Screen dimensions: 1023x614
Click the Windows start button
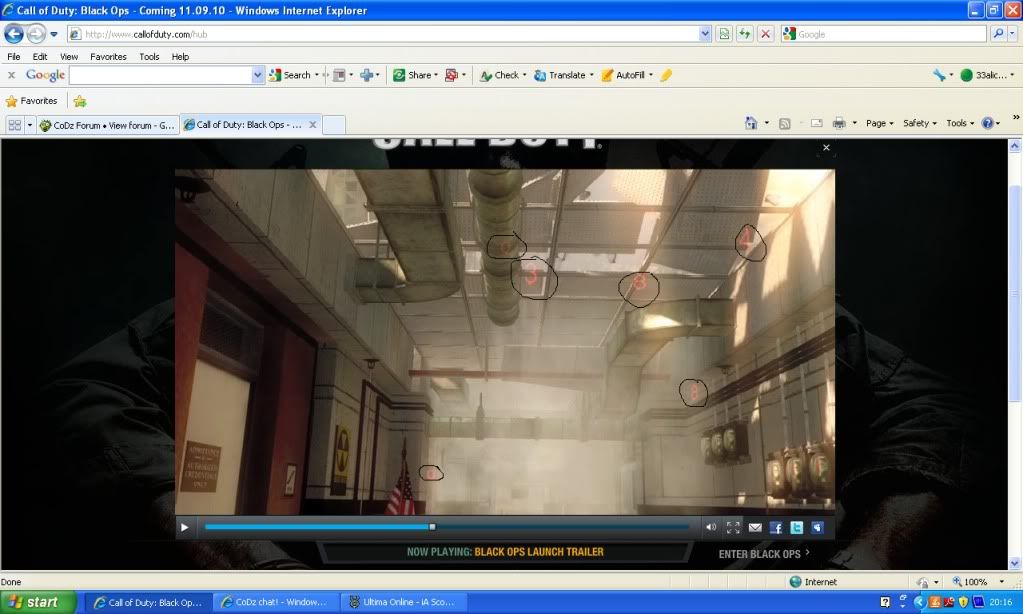click(x=37, y=602)
